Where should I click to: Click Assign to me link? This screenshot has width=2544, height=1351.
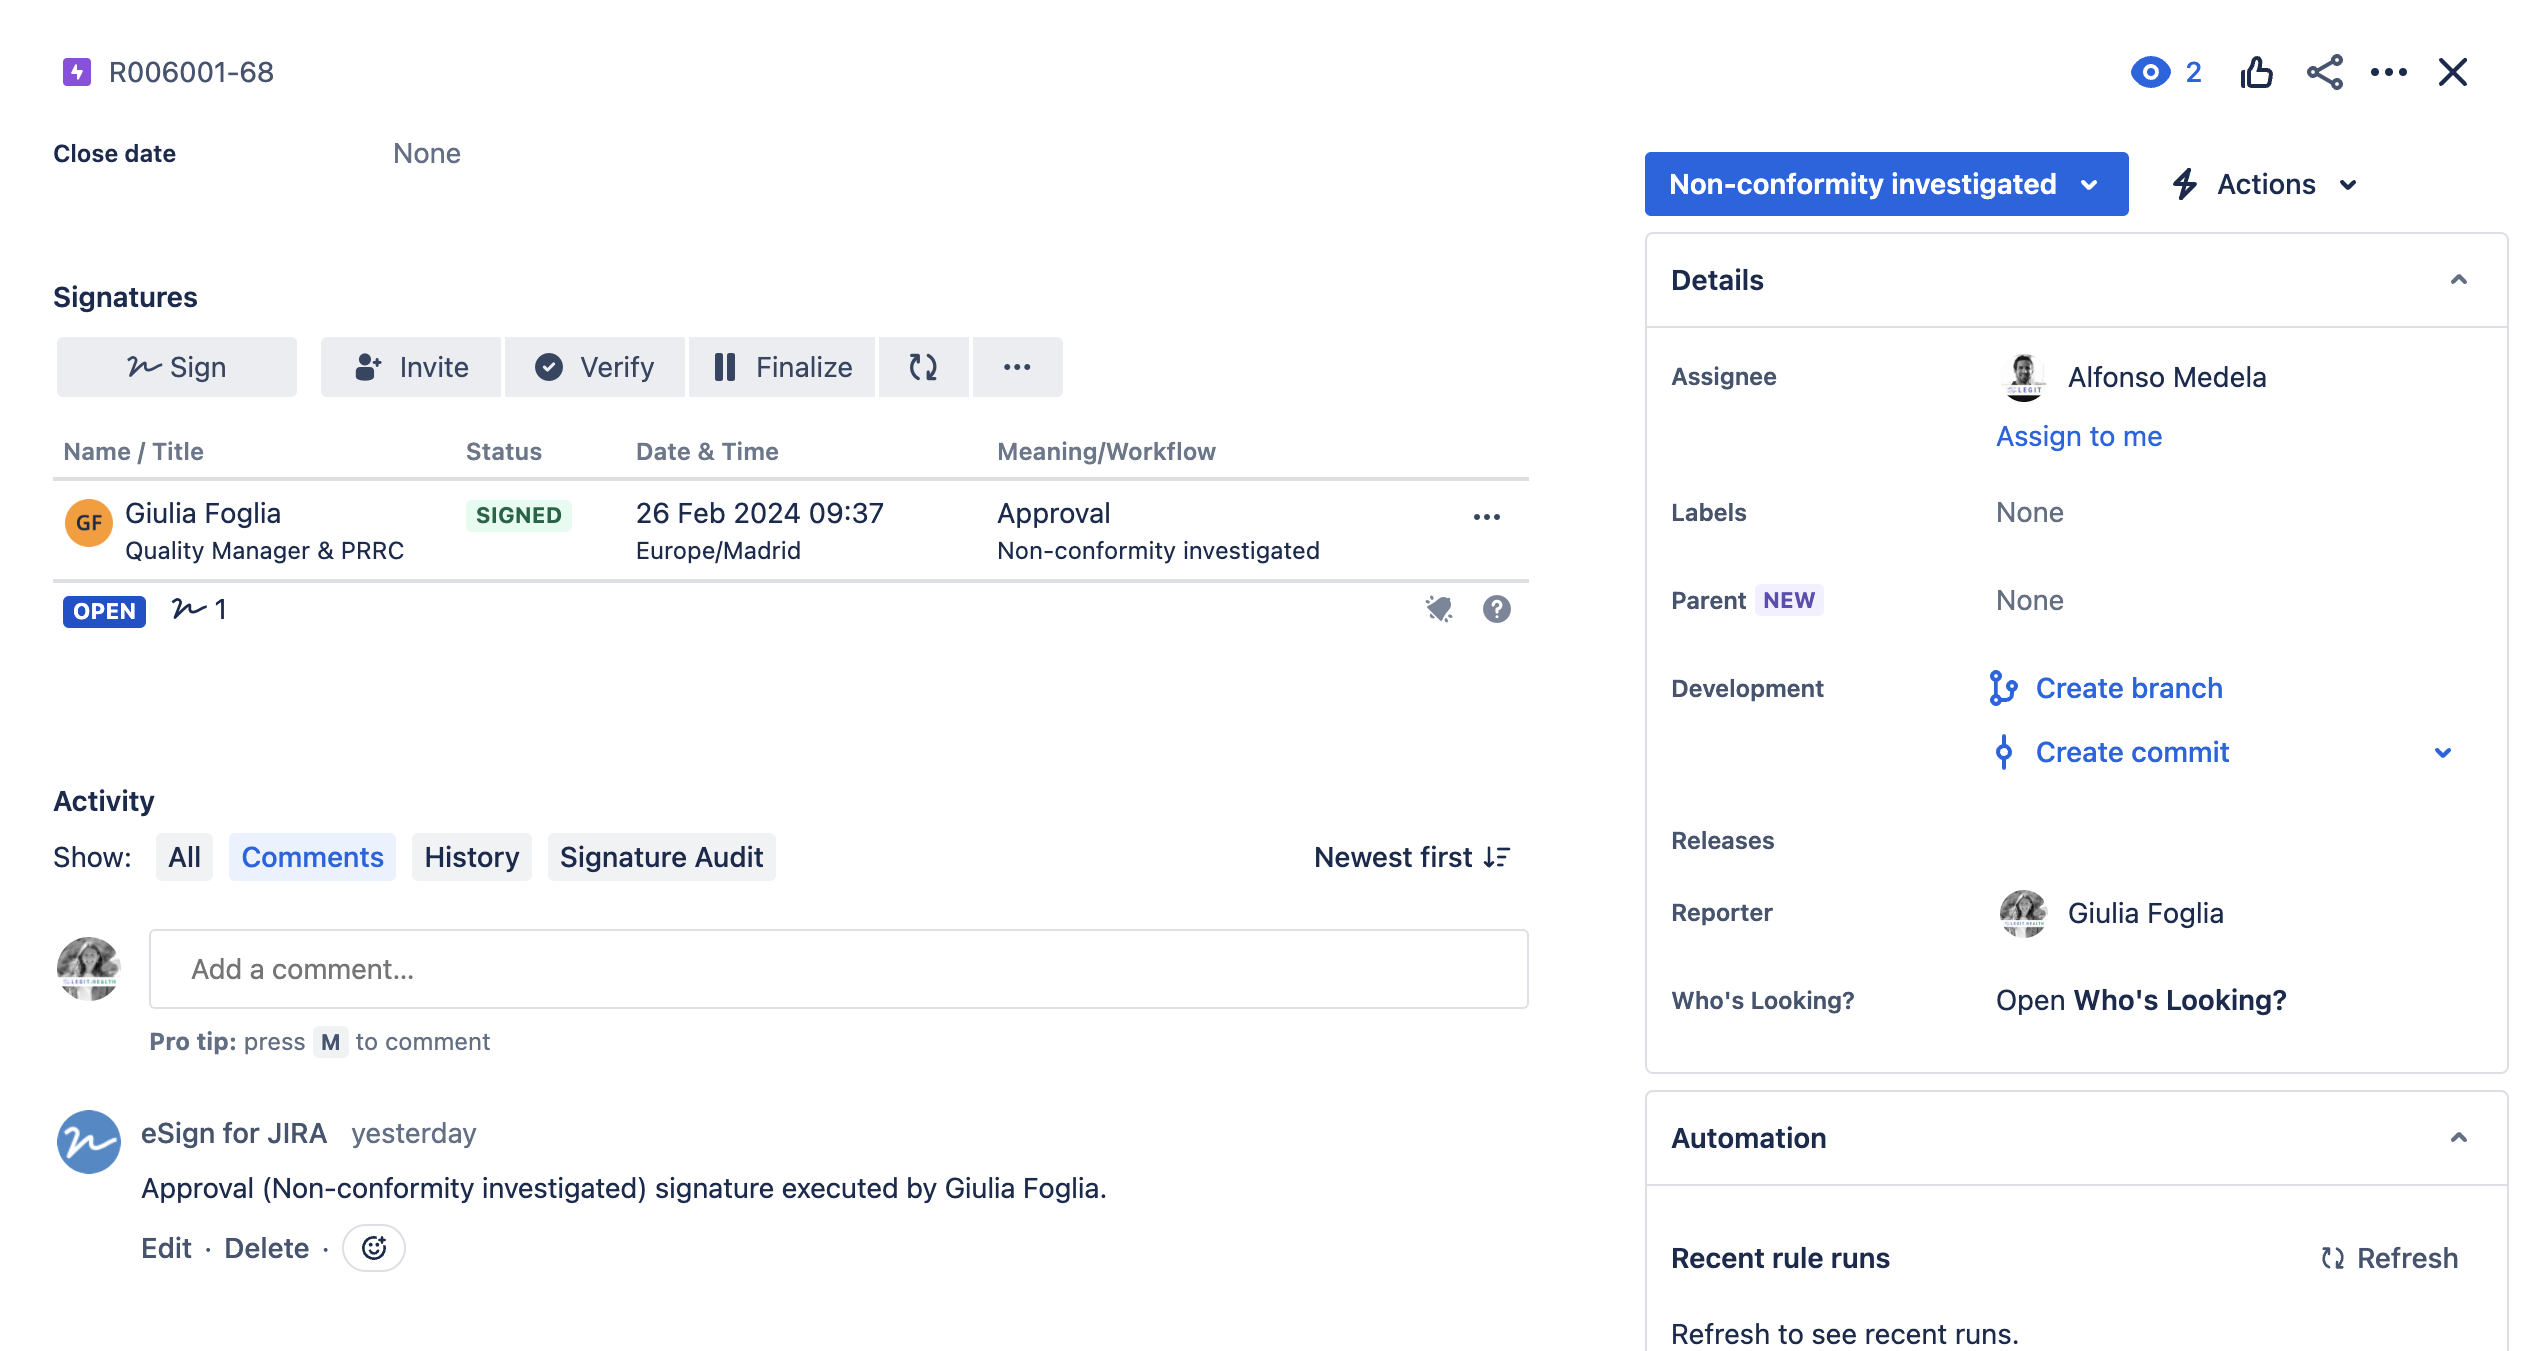click(2078, 436)
